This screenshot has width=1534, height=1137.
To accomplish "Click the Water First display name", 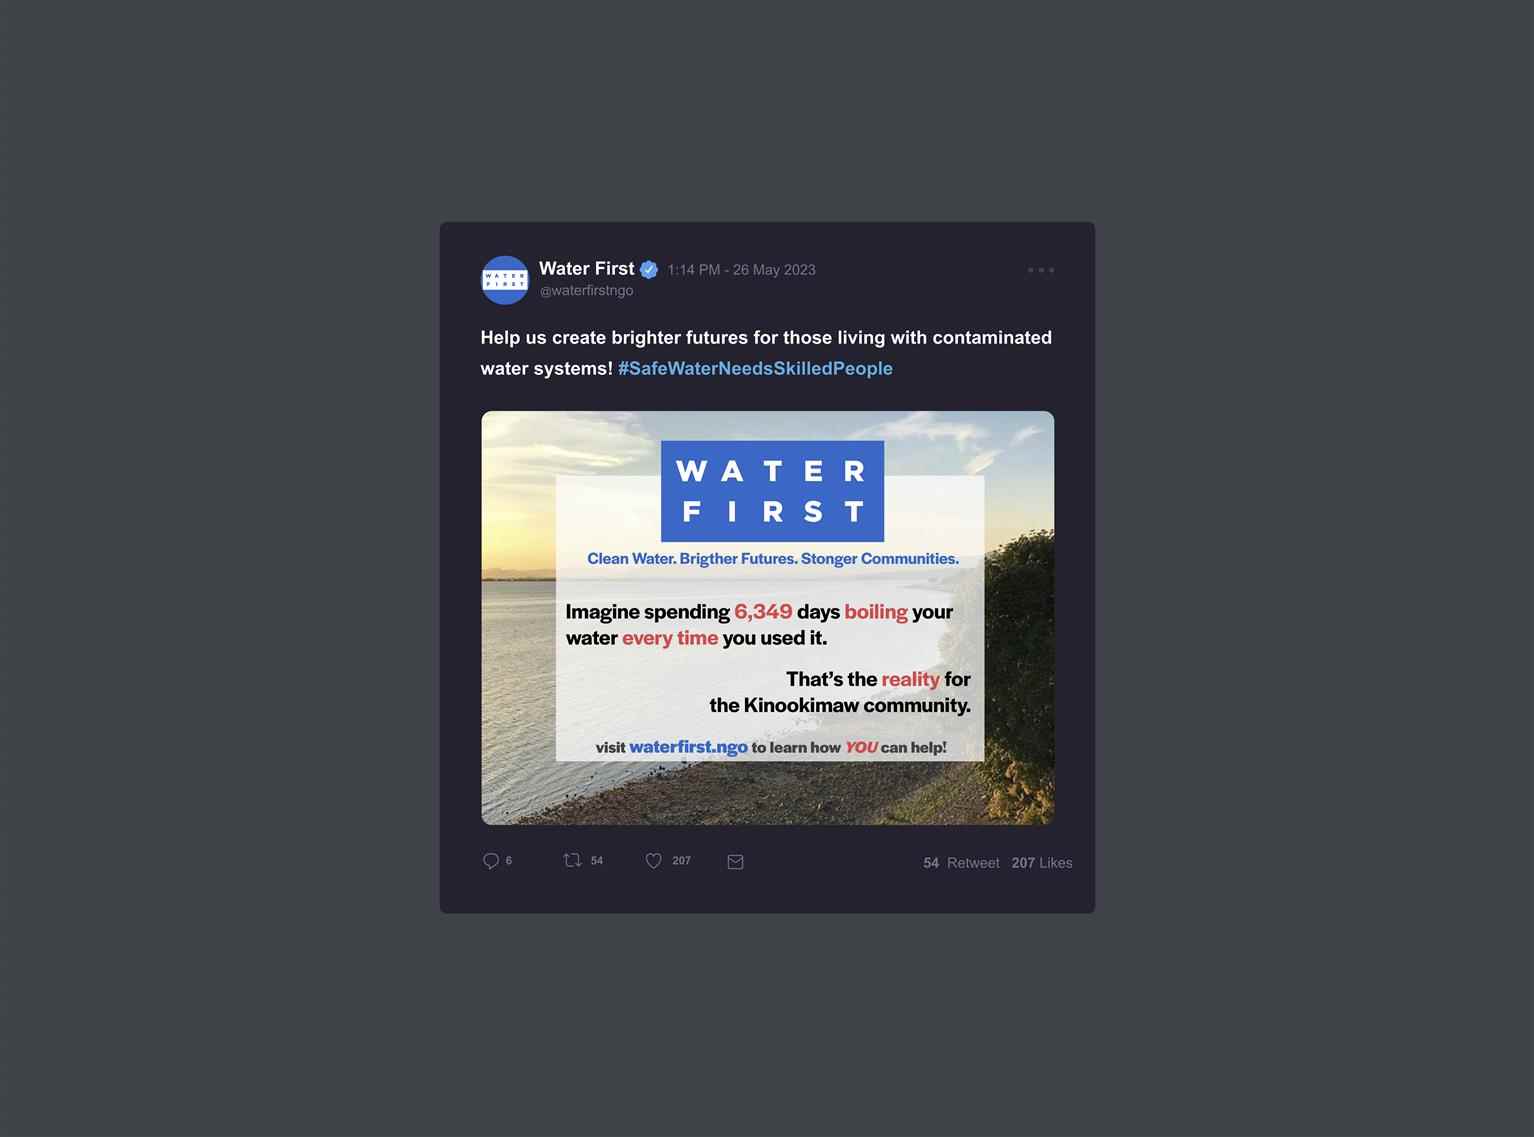I will tap(587, 268).
